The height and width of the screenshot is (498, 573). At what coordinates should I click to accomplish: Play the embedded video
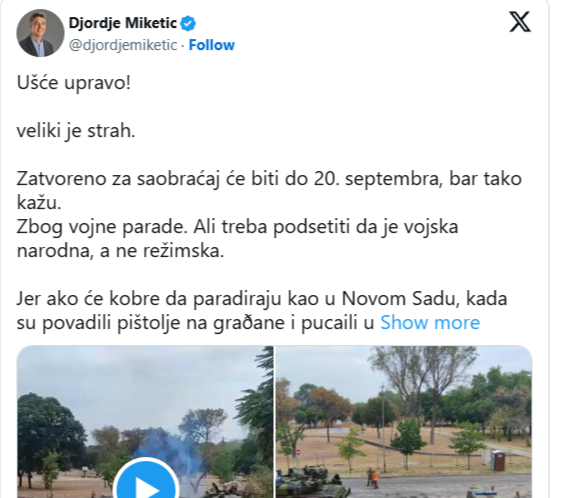point(146,482)
